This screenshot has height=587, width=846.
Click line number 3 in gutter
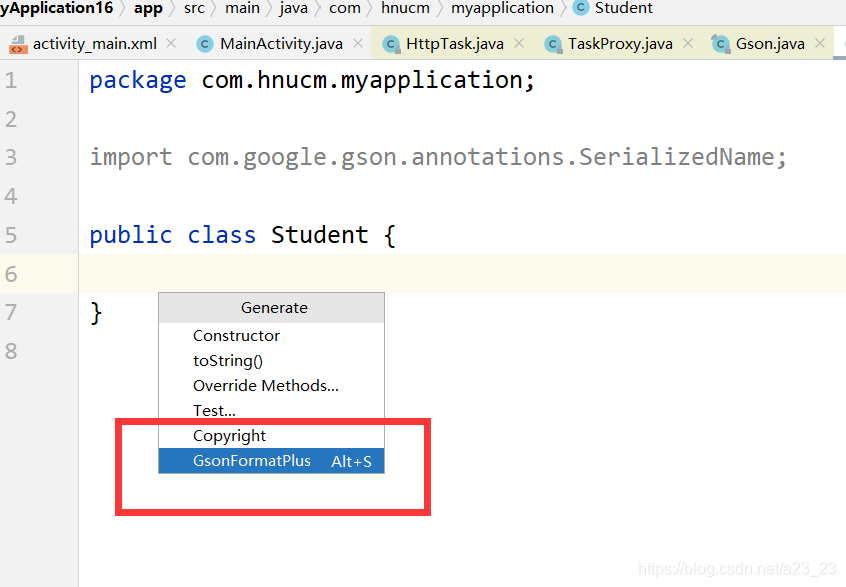point(11,158)
